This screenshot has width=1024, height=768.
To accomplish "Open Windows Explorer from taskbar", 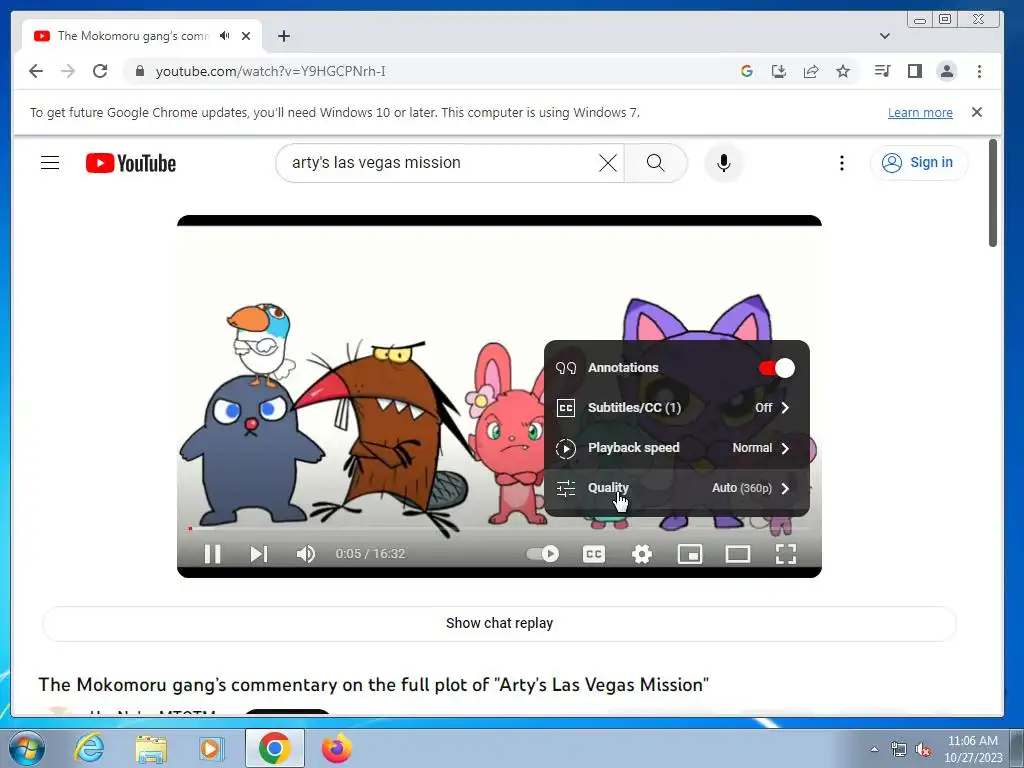I will coord(151,748).
